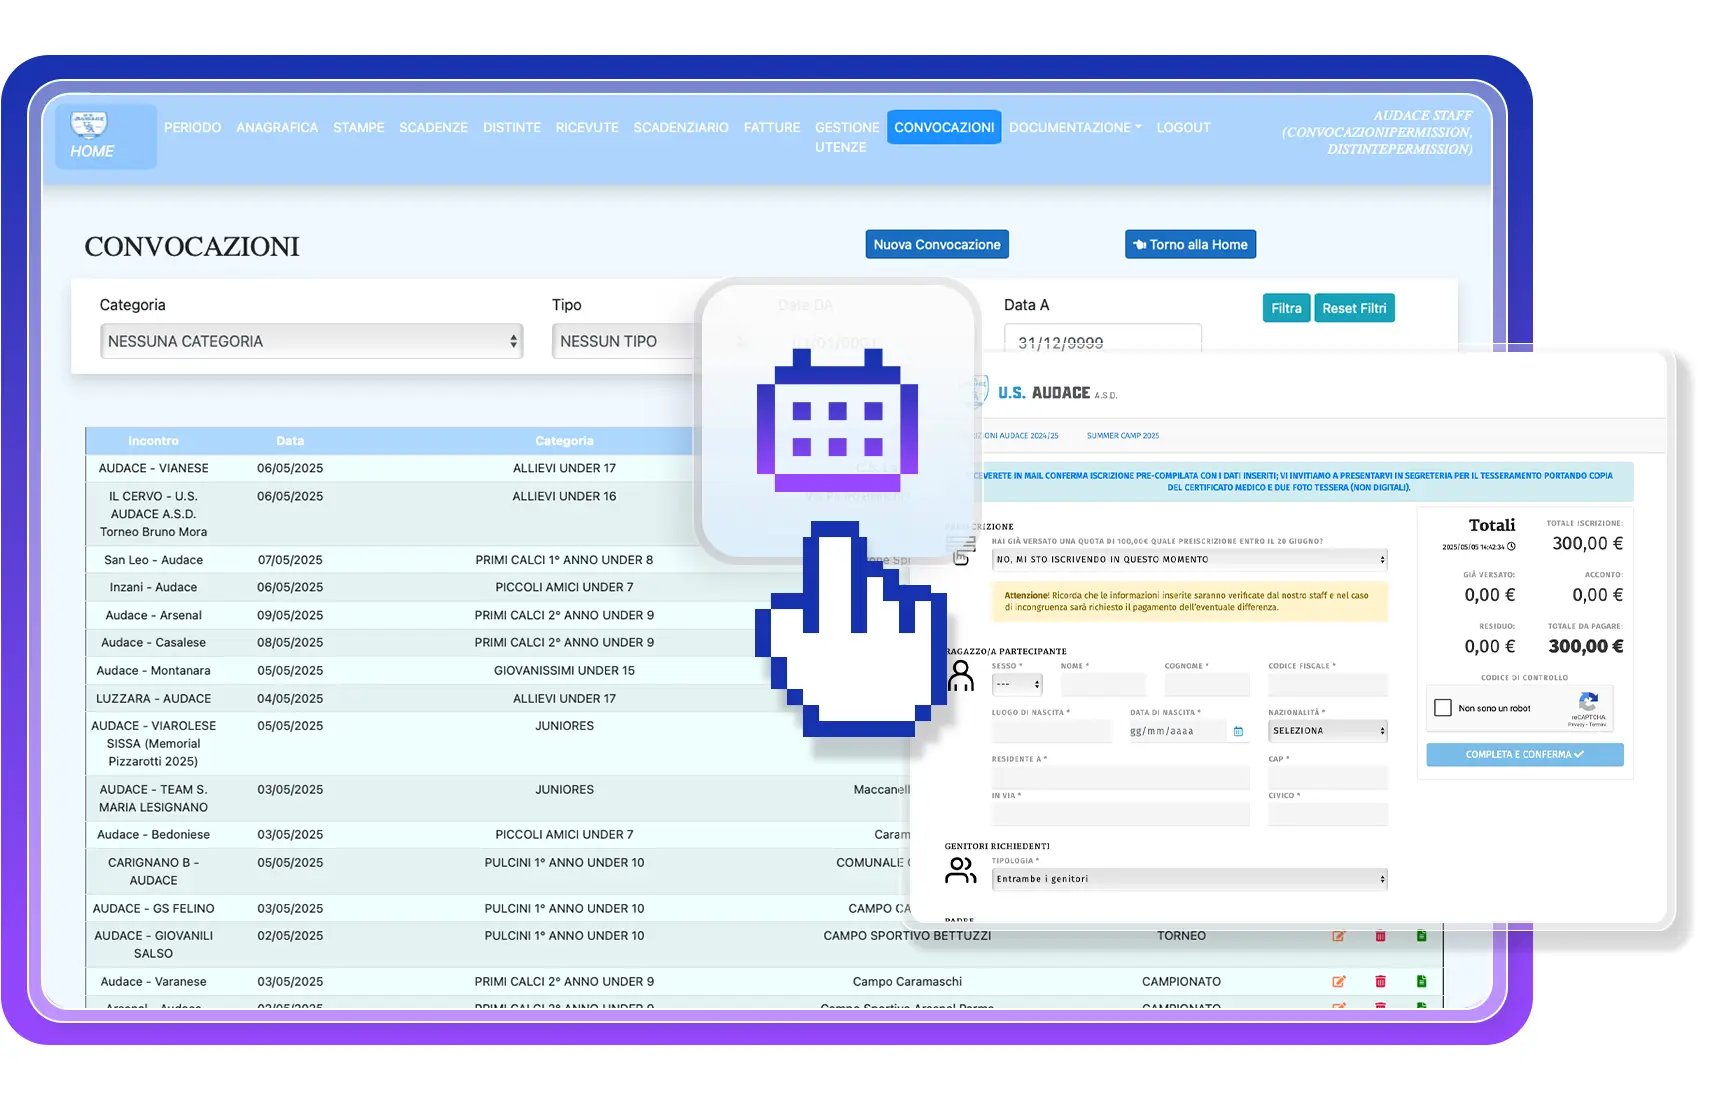Image resolution: width=1720 pixels, height=1102 pixels.
Task: Open DISTINTE from the navigation bar
Action: point(512,127)
